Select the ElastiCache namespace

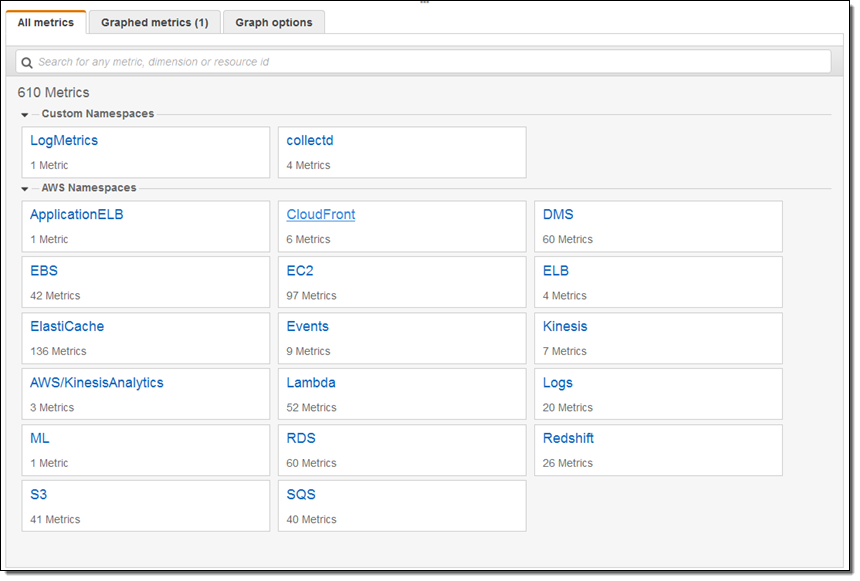[67, 327]
